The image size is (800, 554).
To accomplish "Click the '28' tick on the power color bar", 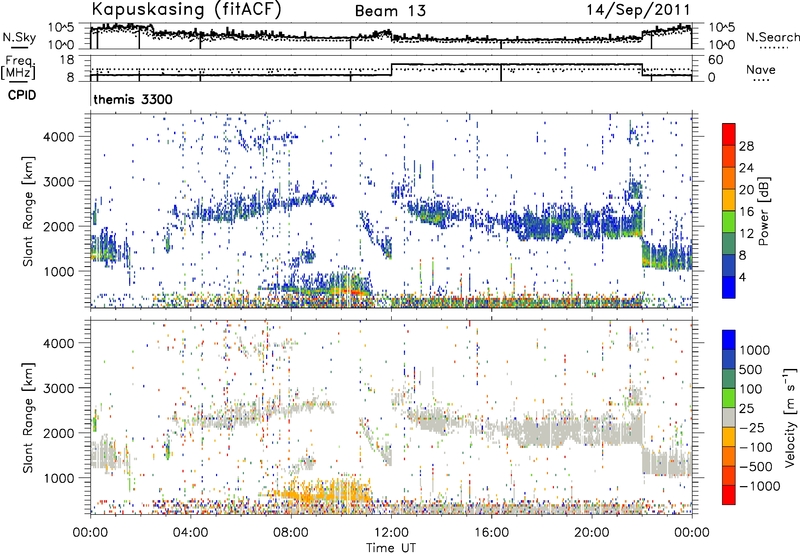I will click(x=746, y=146).
